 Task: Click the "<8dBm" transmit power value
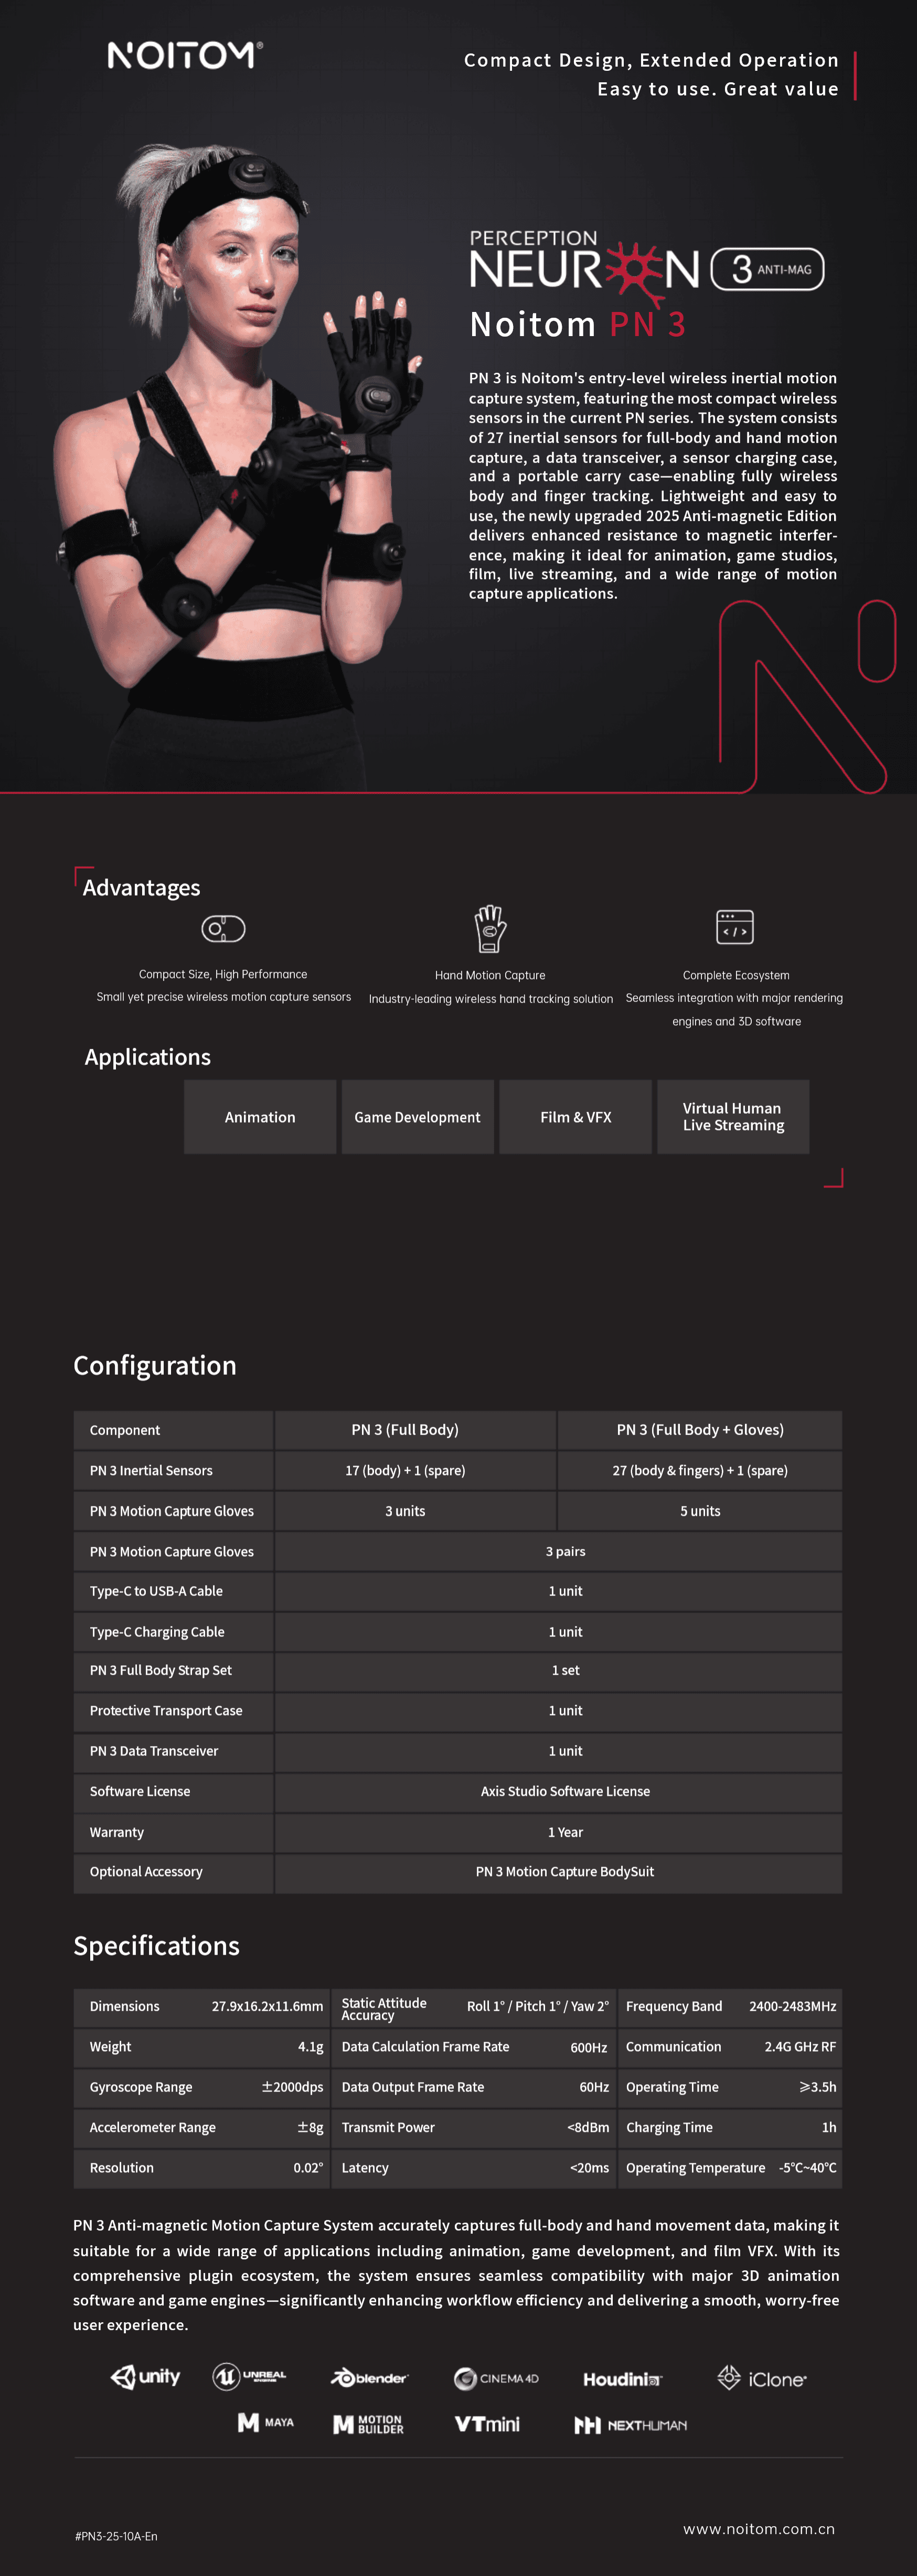click(588, 2127)
